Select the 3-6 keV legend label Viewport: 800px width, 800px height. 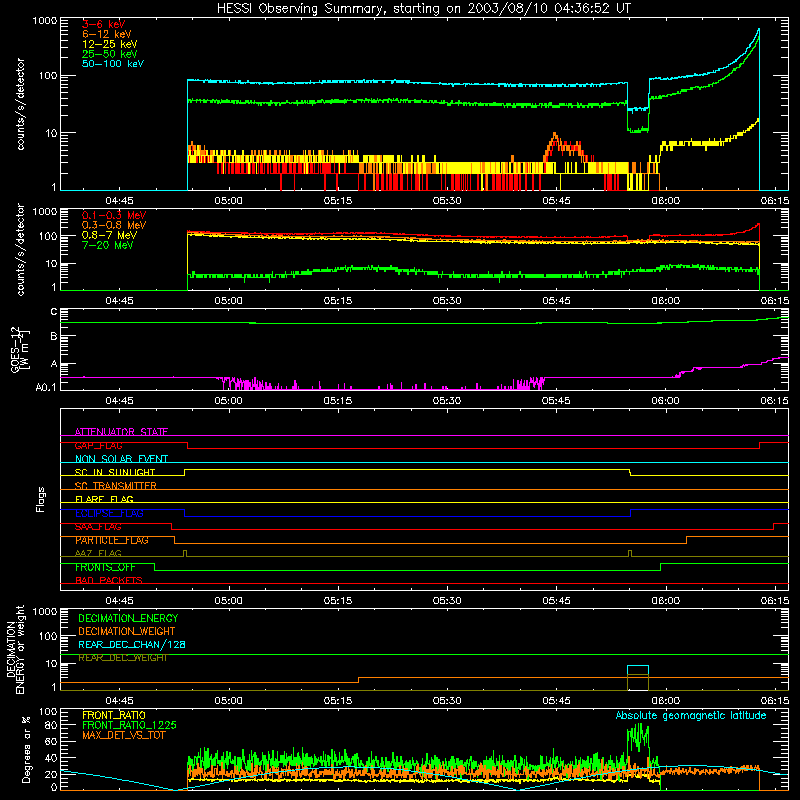(103, 24)
